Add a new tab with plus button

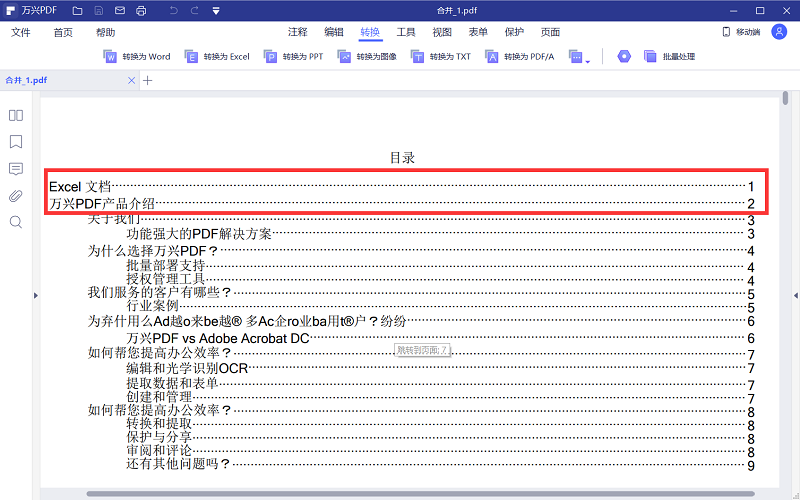click(x=148, y=81)
